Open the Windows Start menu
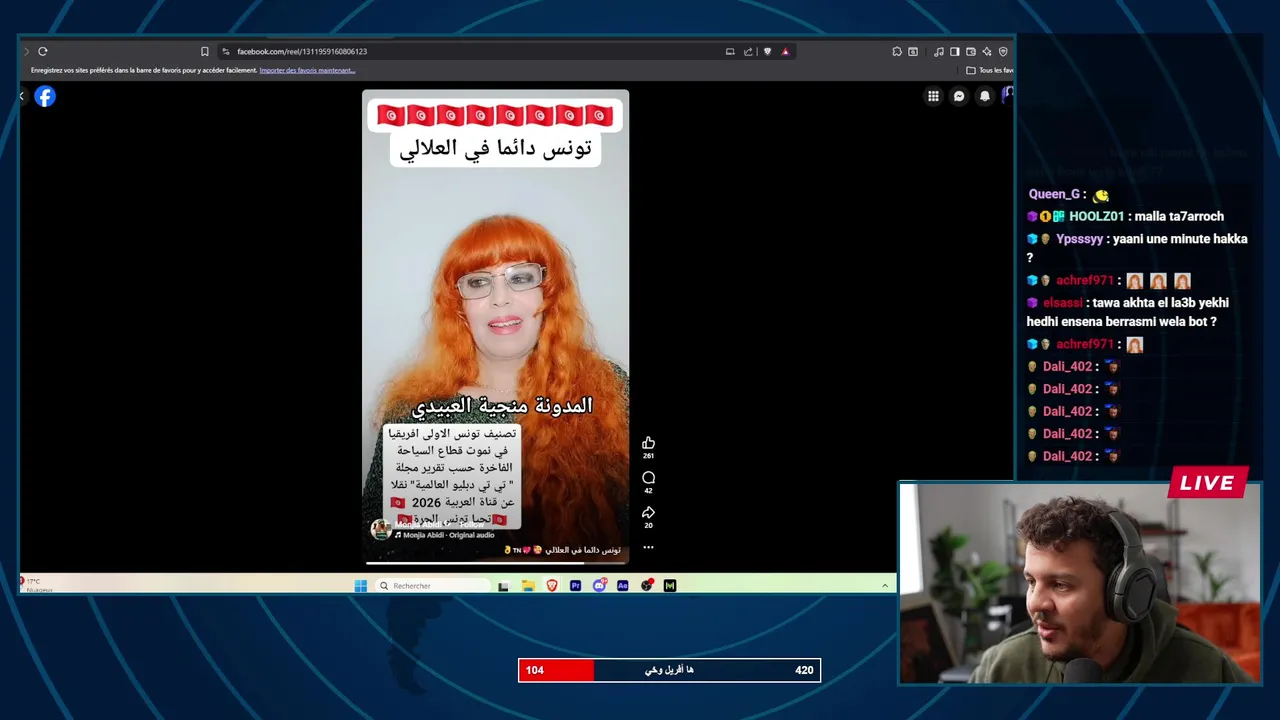The height and width of the screenshot is (720, 1280). click(x=360, y=586)
